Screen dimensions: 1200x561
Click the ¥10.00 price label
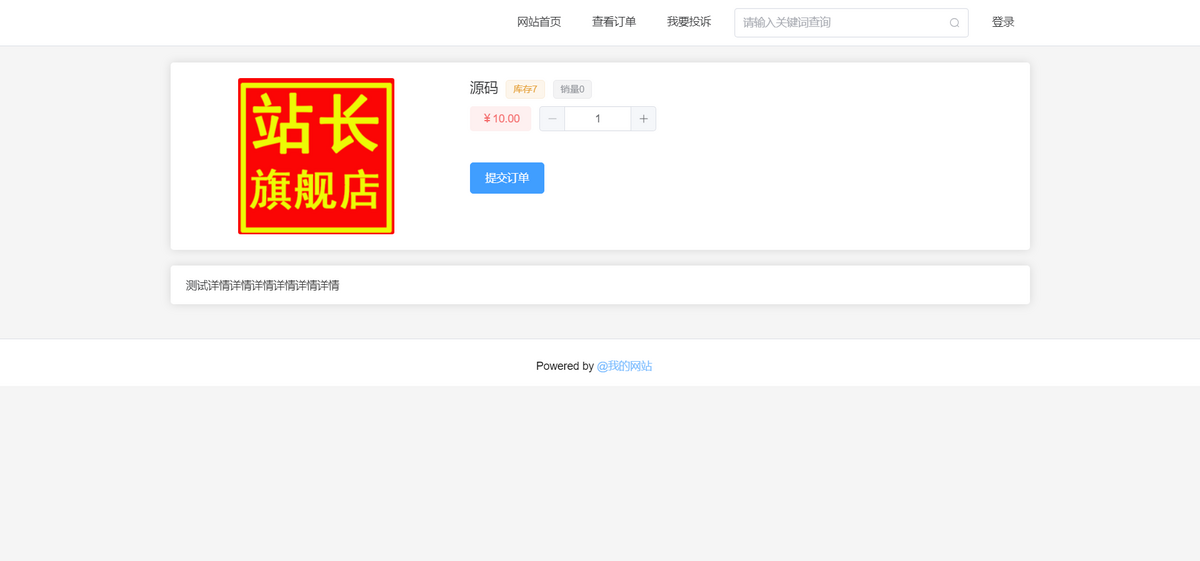click(501, 119)
